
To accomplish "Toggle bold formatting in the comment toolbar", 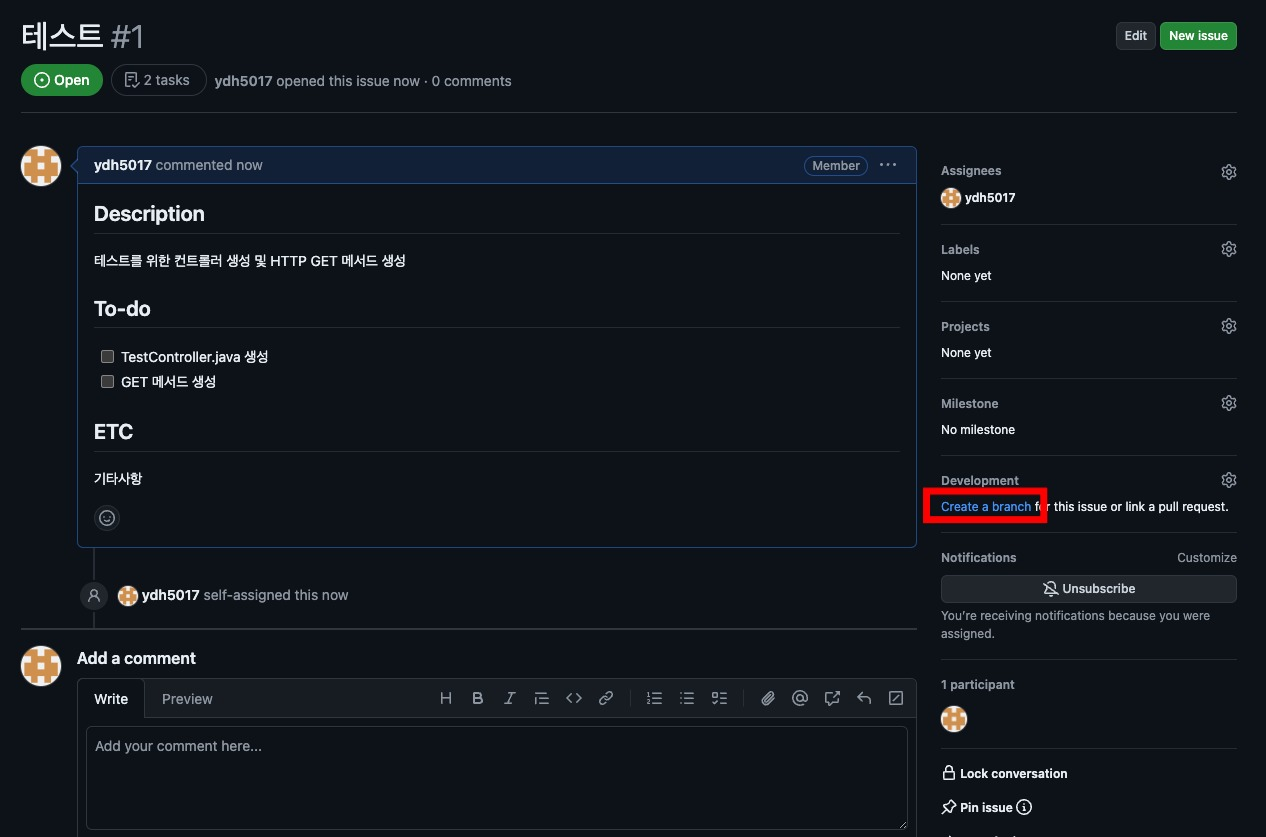I will 478,698.
